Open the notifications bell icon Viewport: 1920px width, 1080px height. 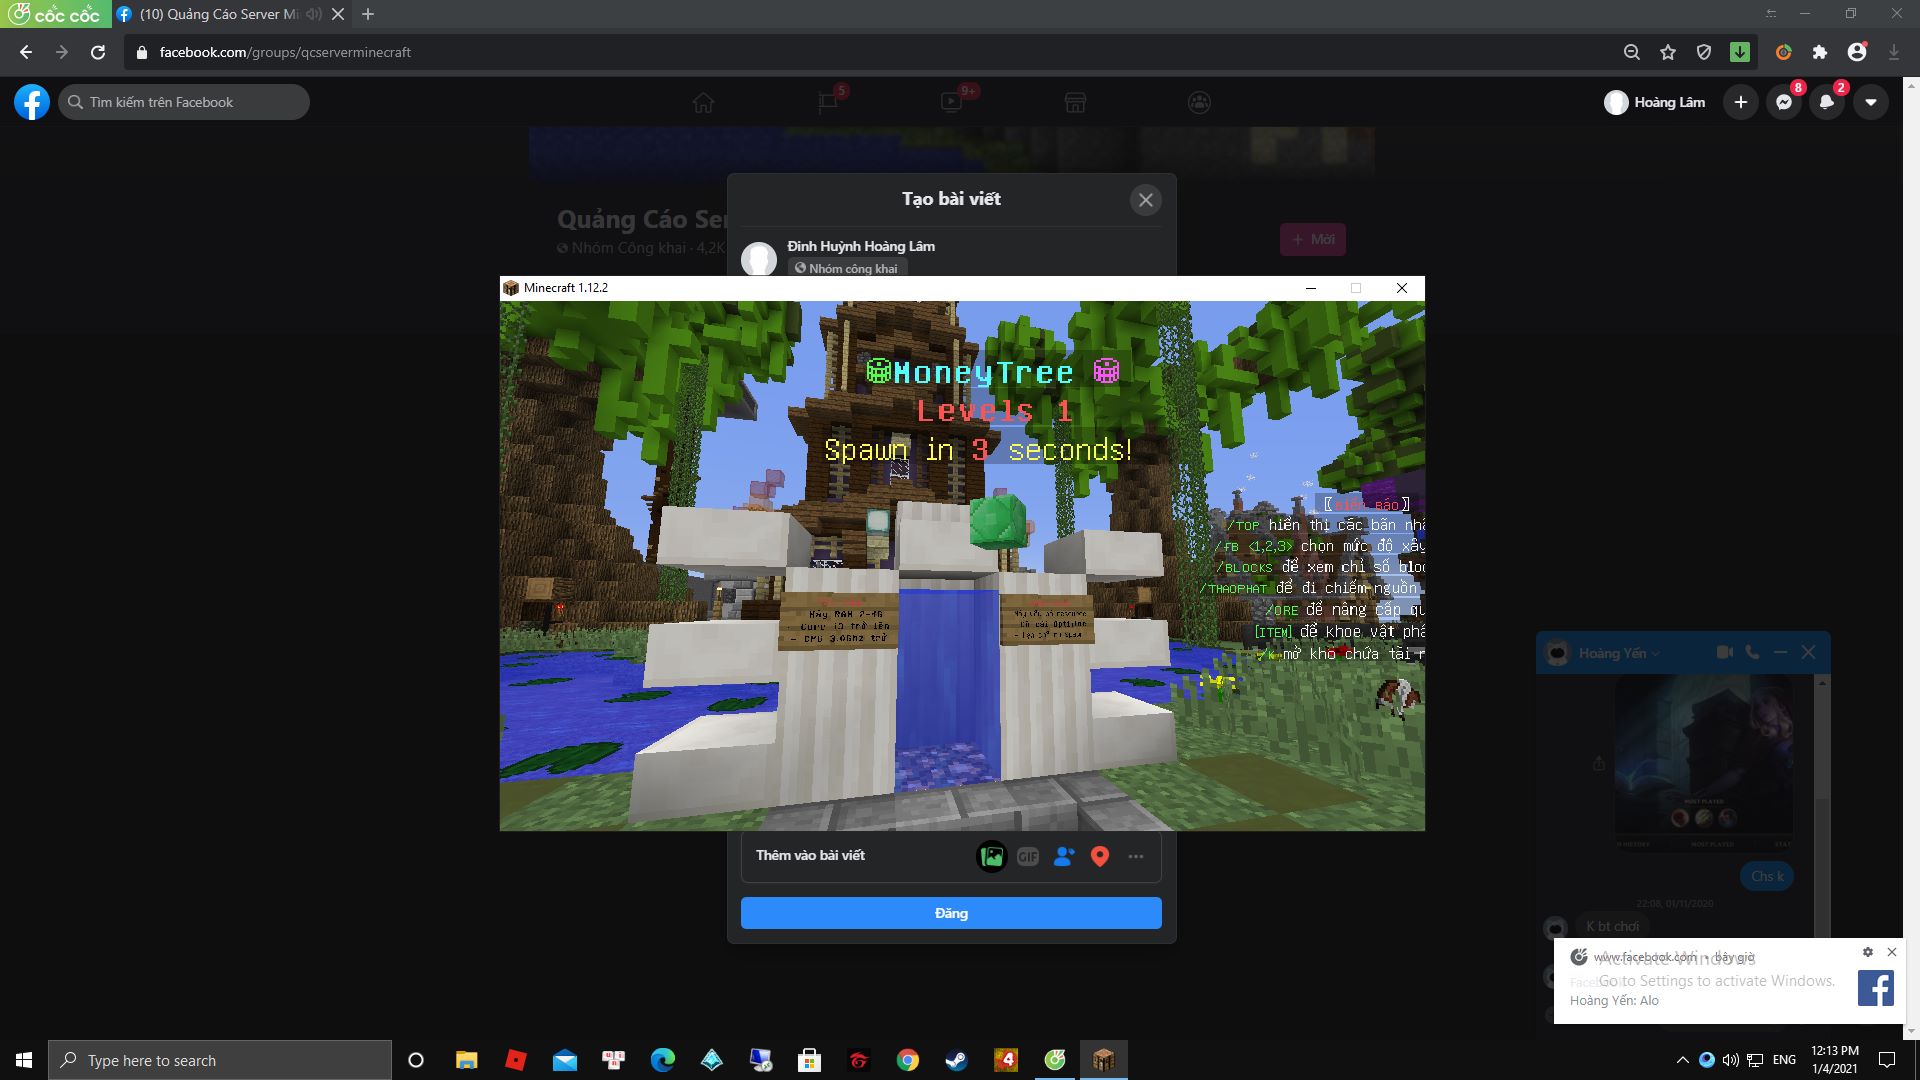1827,102
